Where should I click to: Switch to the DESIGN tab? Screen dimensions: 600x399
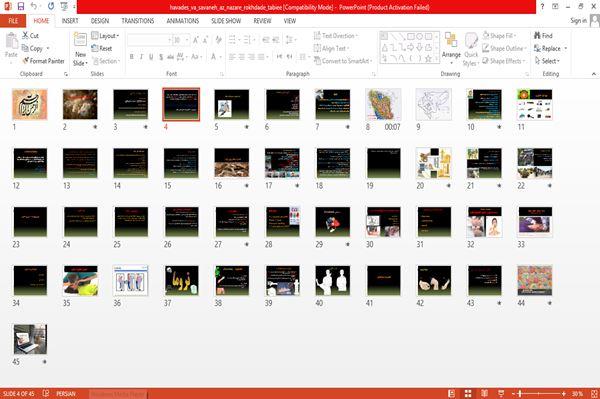pos(100,21)
